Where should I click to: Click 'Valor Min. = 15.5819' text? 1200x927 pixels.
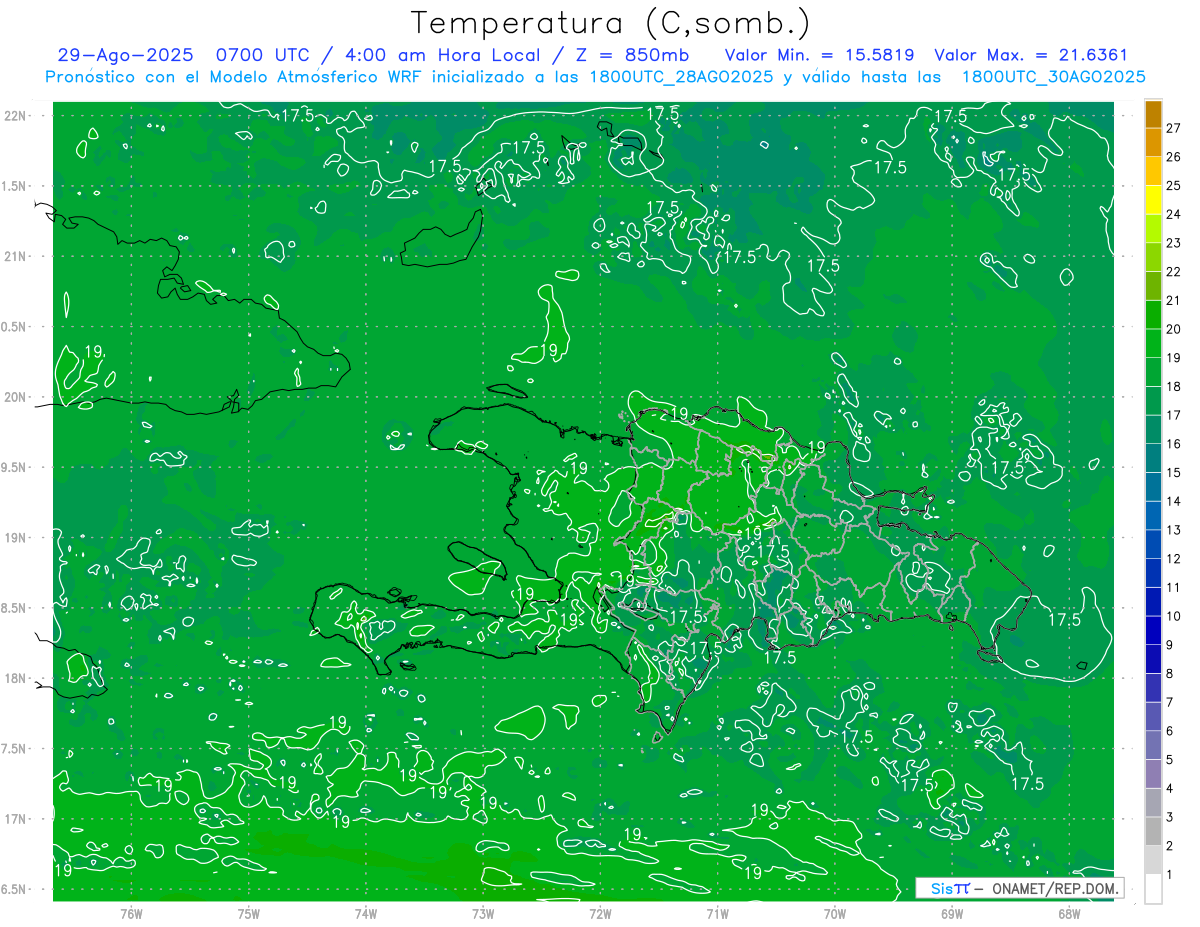pyautogui.click(x=821, y=56)
